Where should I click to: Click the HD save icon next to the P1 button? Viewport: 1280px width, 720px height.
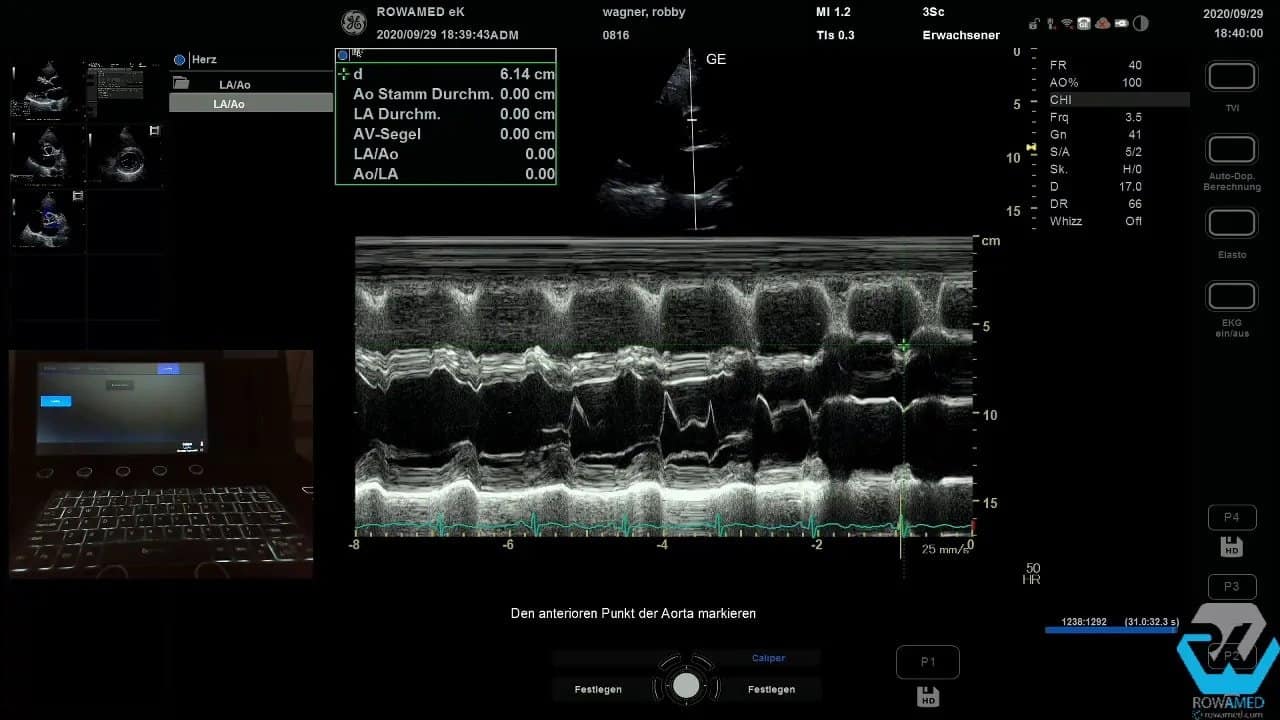click(x=927, y=695)
